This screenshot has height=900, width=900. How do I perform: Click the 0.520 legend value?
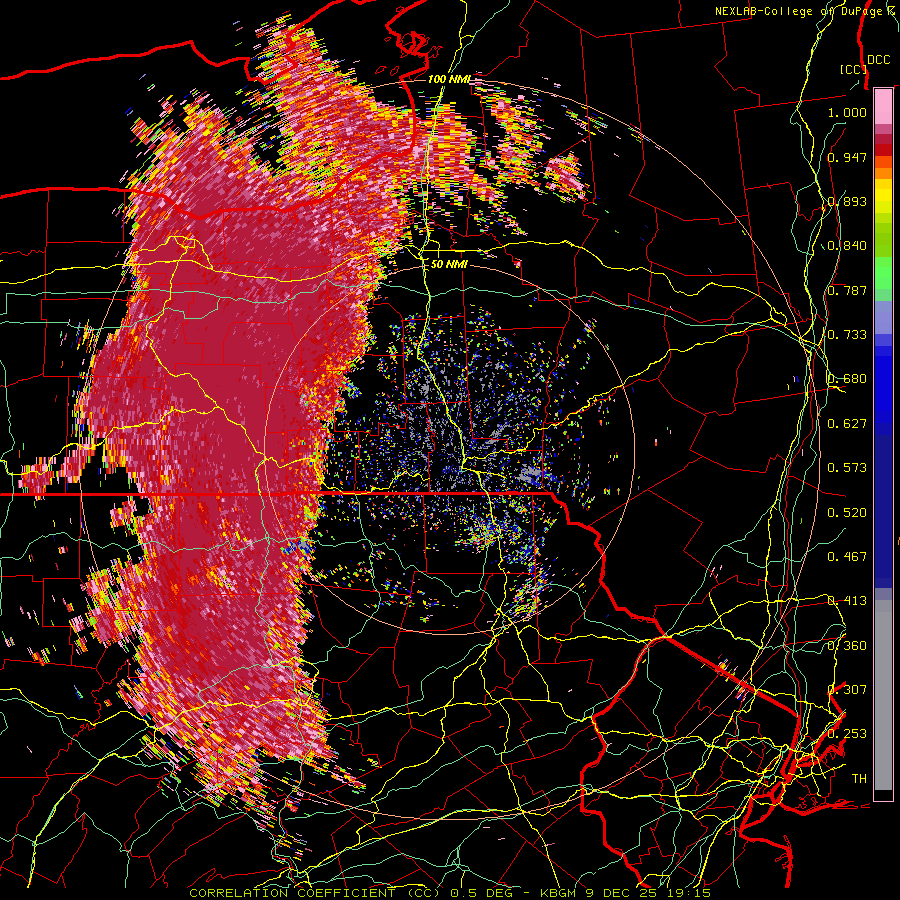coord(847,513)
